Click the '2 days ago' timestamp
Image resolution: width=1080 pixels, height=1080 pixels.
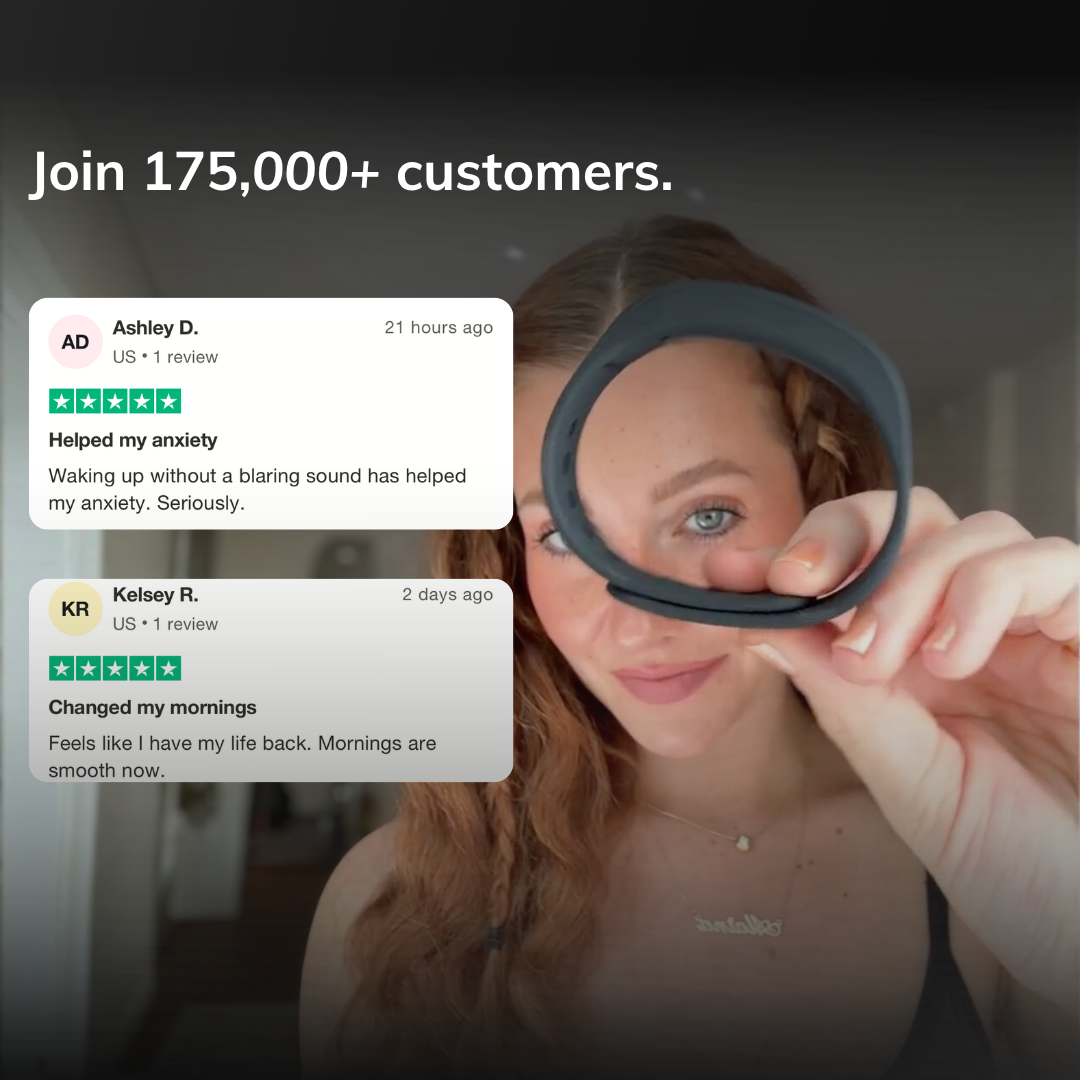click(x=448, y=594)
